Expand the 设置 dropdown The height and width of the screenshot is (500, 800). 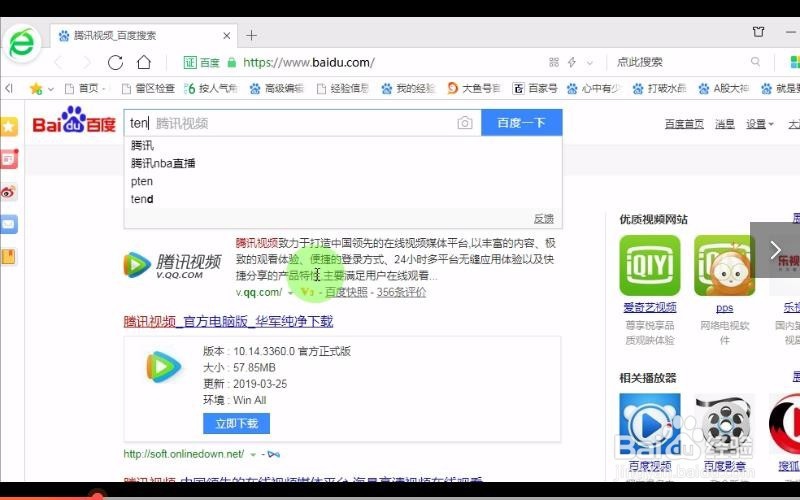click(760, 124)
